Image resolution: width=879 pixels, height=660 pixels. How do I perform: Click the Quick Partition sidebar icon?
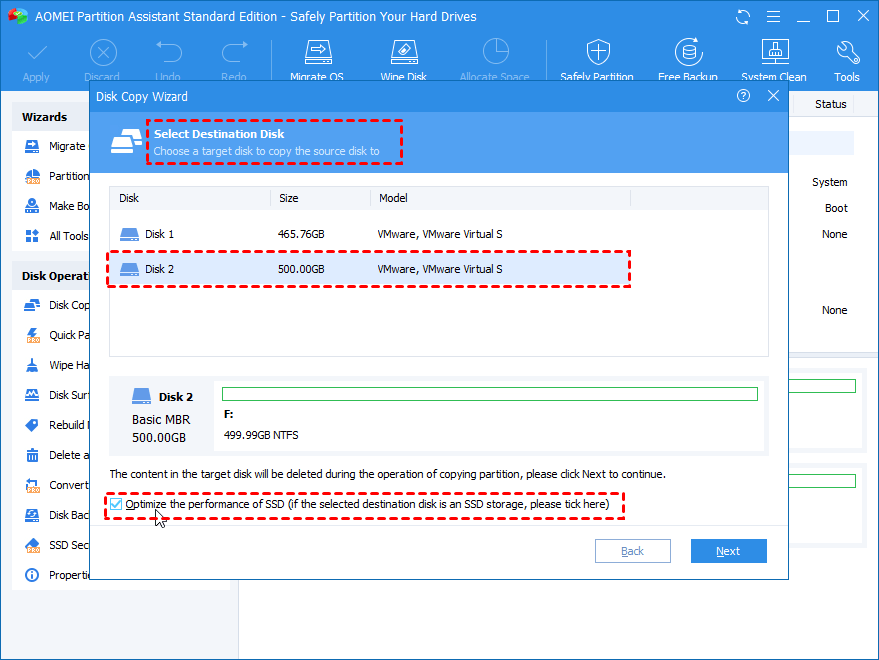click(33, 335)
